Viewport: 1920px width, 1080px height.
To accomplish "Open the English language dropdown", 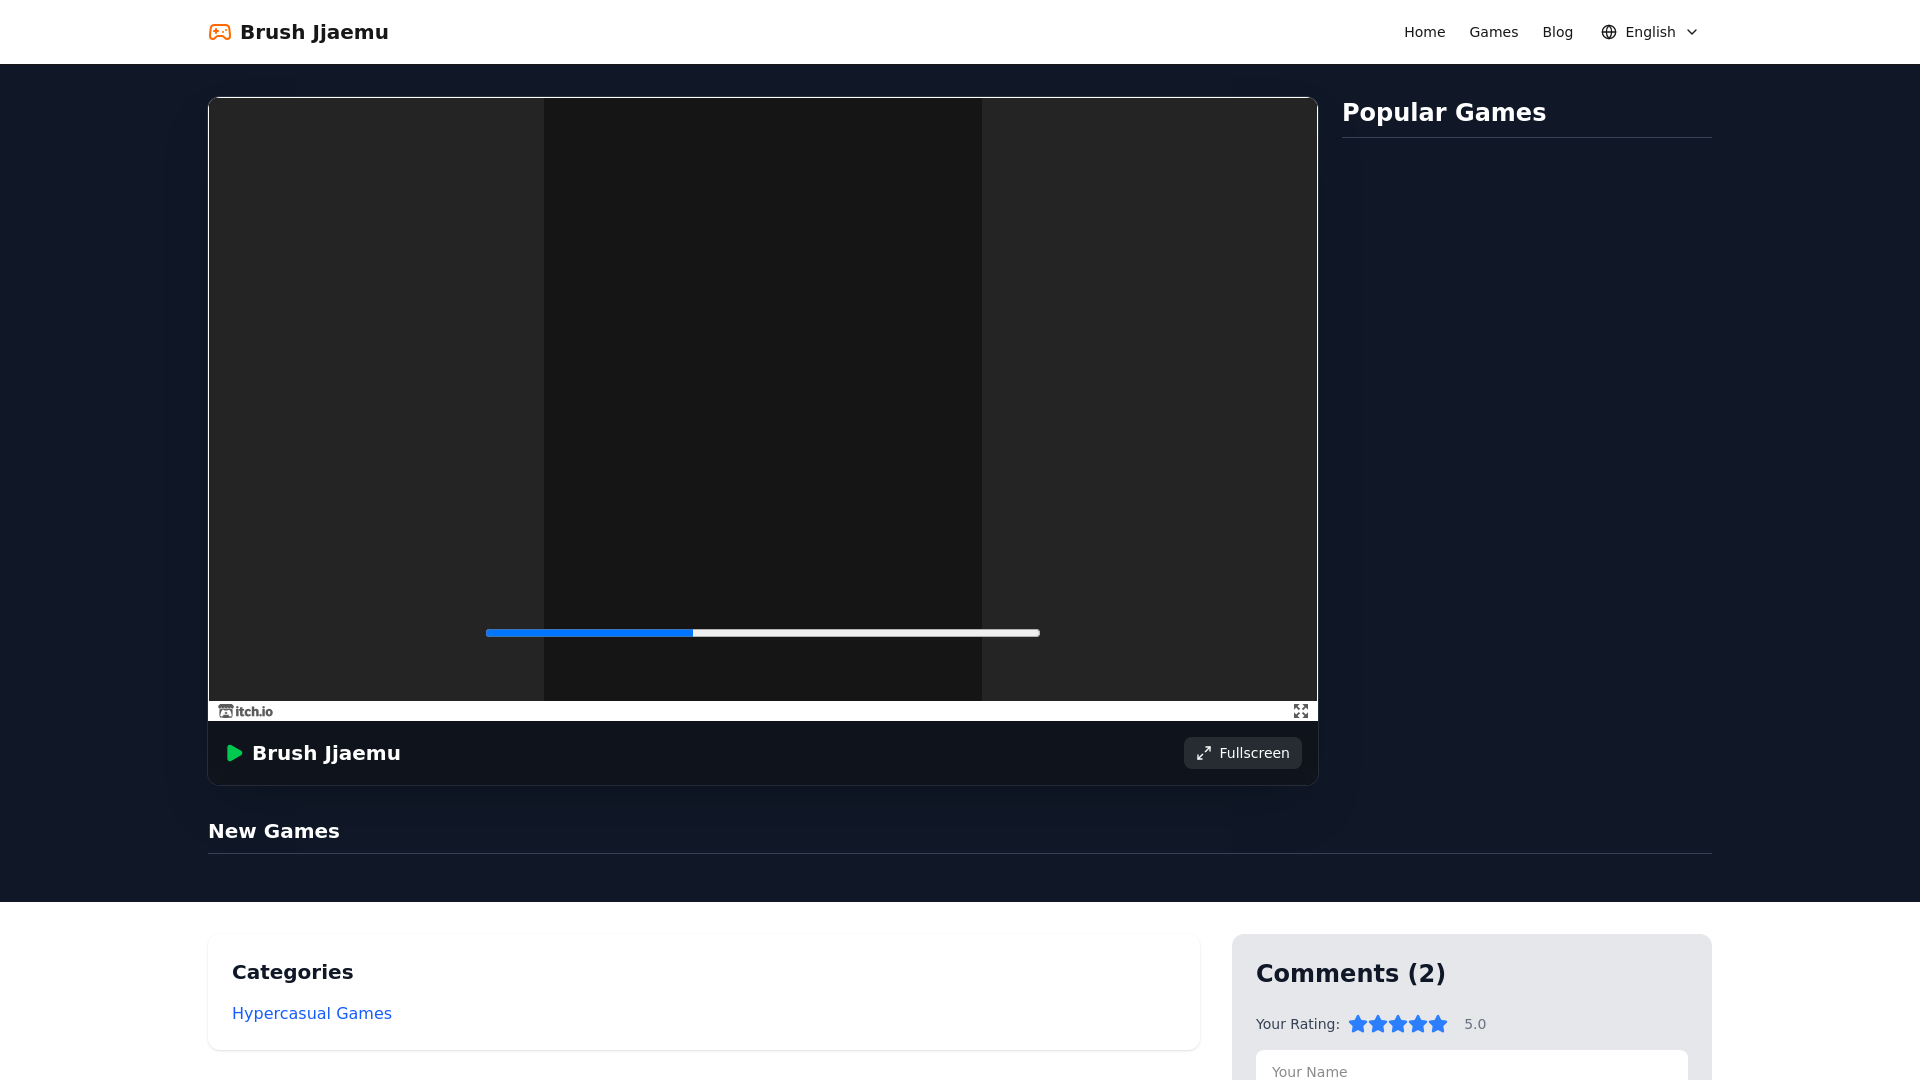I will point(1650,32).
